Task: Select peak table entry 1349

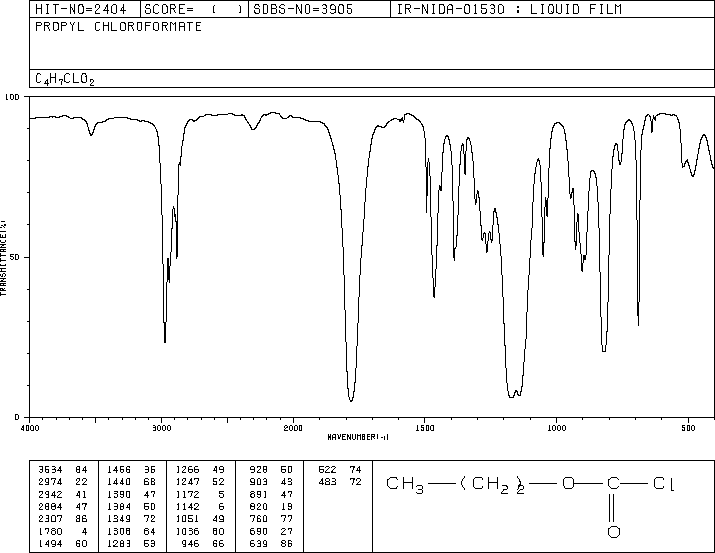Action: (x=131, y=519)
